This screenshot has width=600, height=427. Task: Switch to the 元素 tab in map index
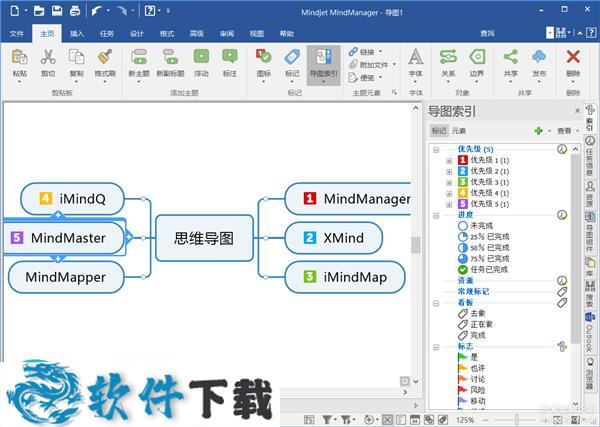coord(458,131)
